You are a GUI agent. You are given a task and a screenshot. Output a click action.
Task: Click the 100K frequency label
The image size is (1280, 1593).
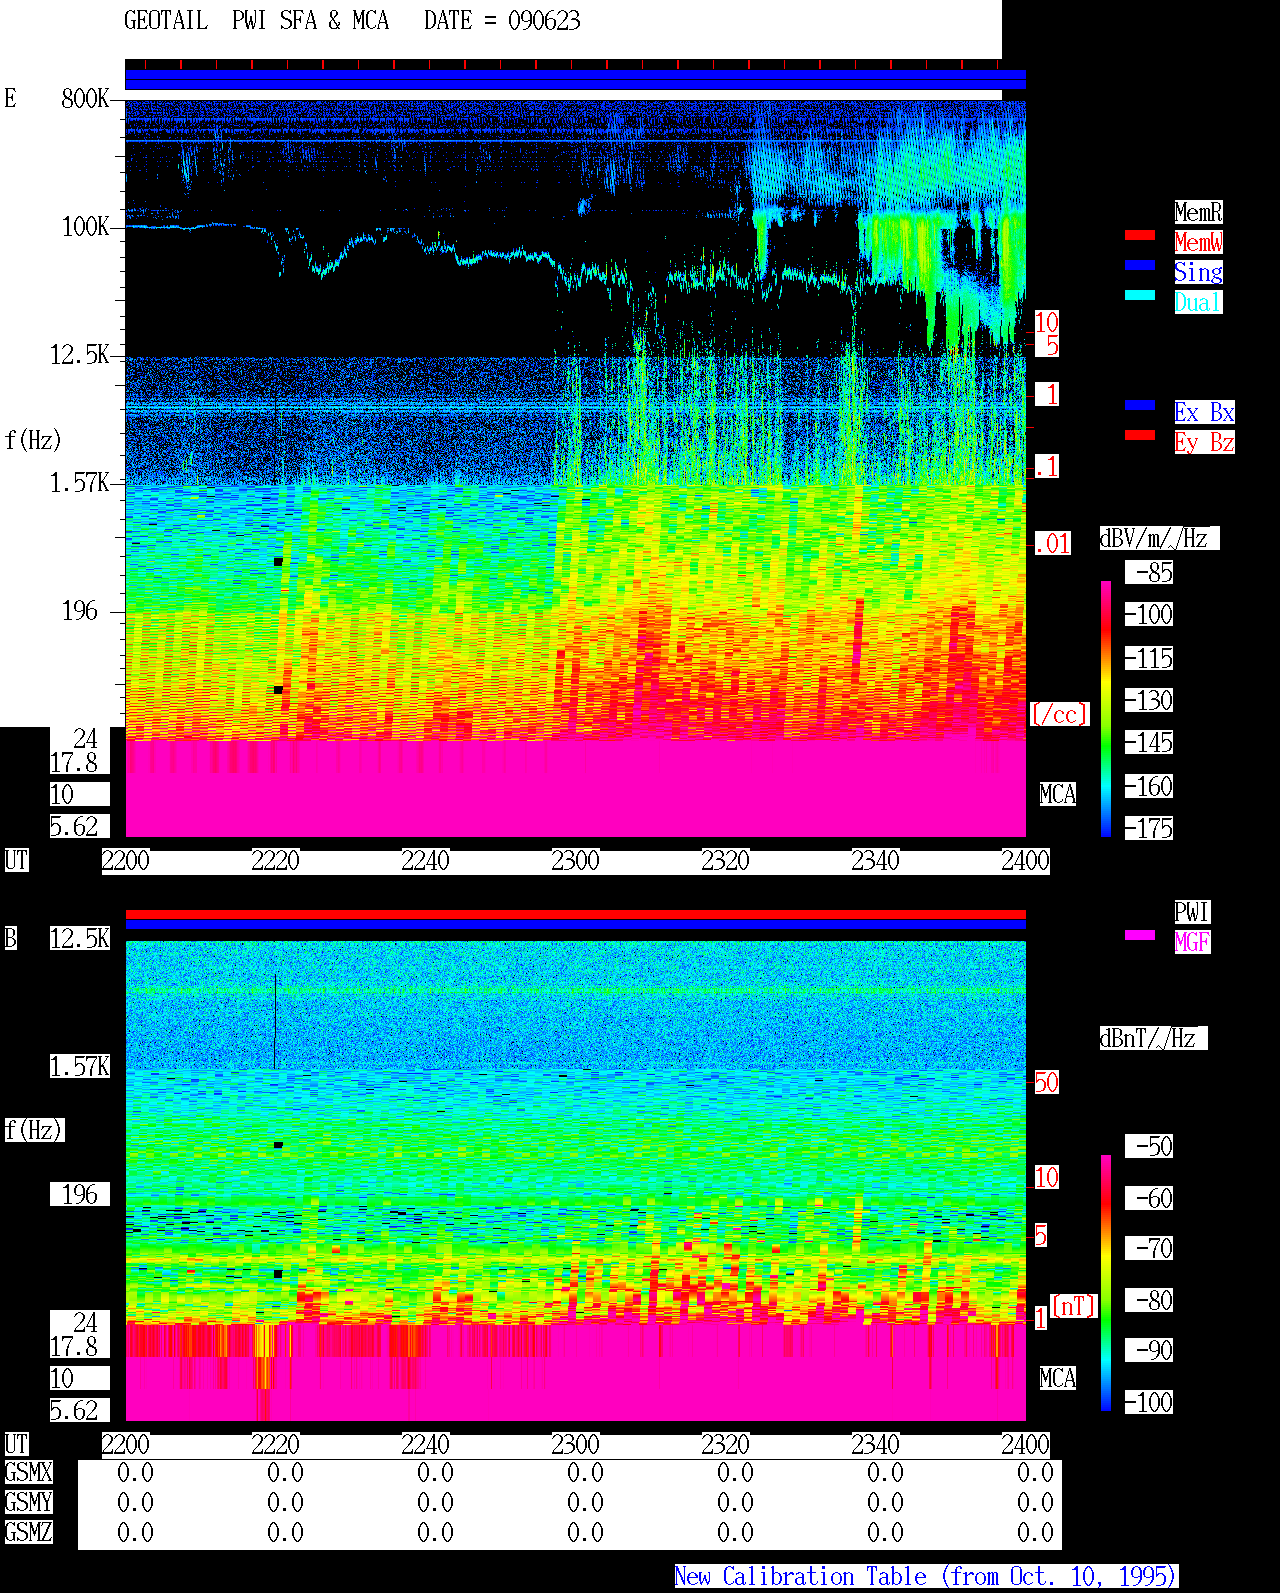[85, 226]
